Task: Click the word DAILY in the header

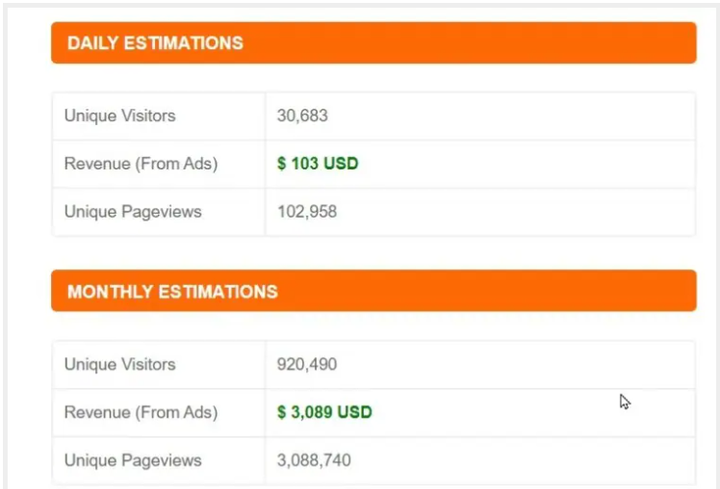Action: (93, 43)
